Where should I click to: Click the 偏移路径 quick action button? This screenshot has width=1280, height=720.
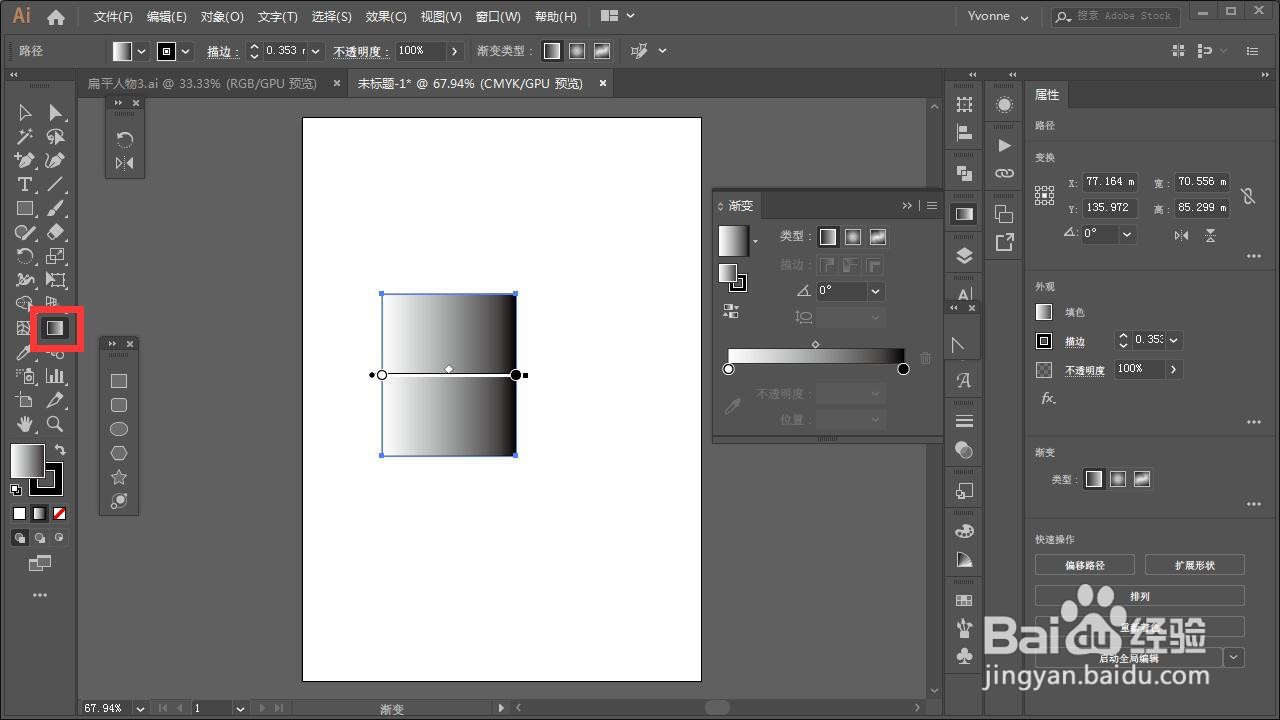point(1084,565)
